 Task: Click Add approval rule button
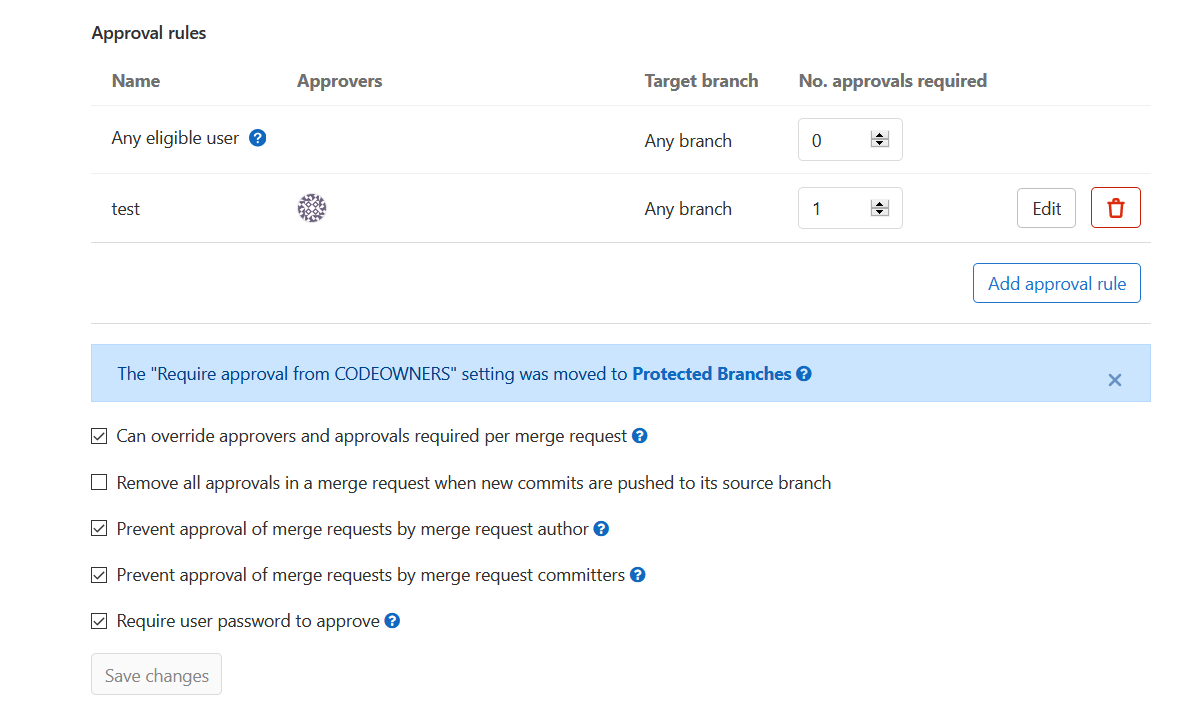click(x=1056, y=283)
